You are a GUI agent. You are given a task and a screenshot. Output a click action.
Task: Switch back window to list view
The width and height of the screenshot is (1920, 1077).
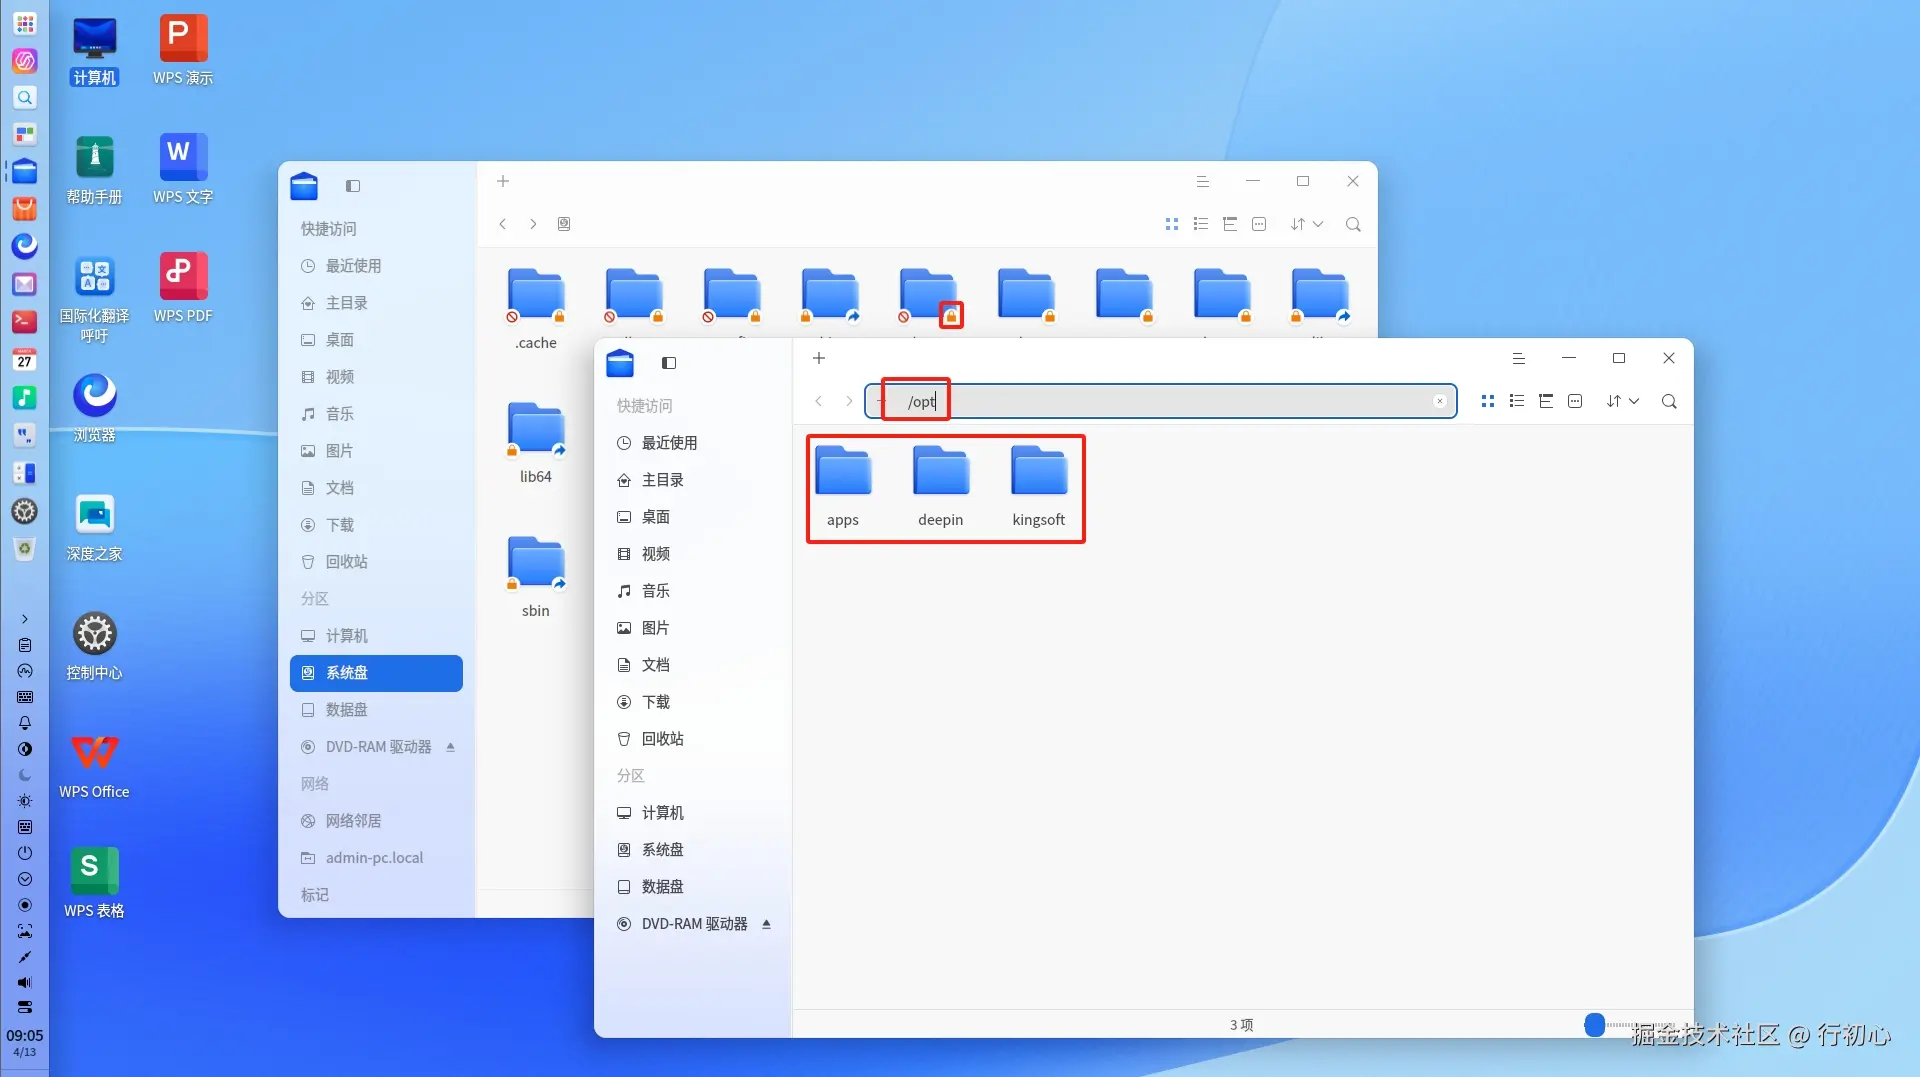tap(1201, 224)
